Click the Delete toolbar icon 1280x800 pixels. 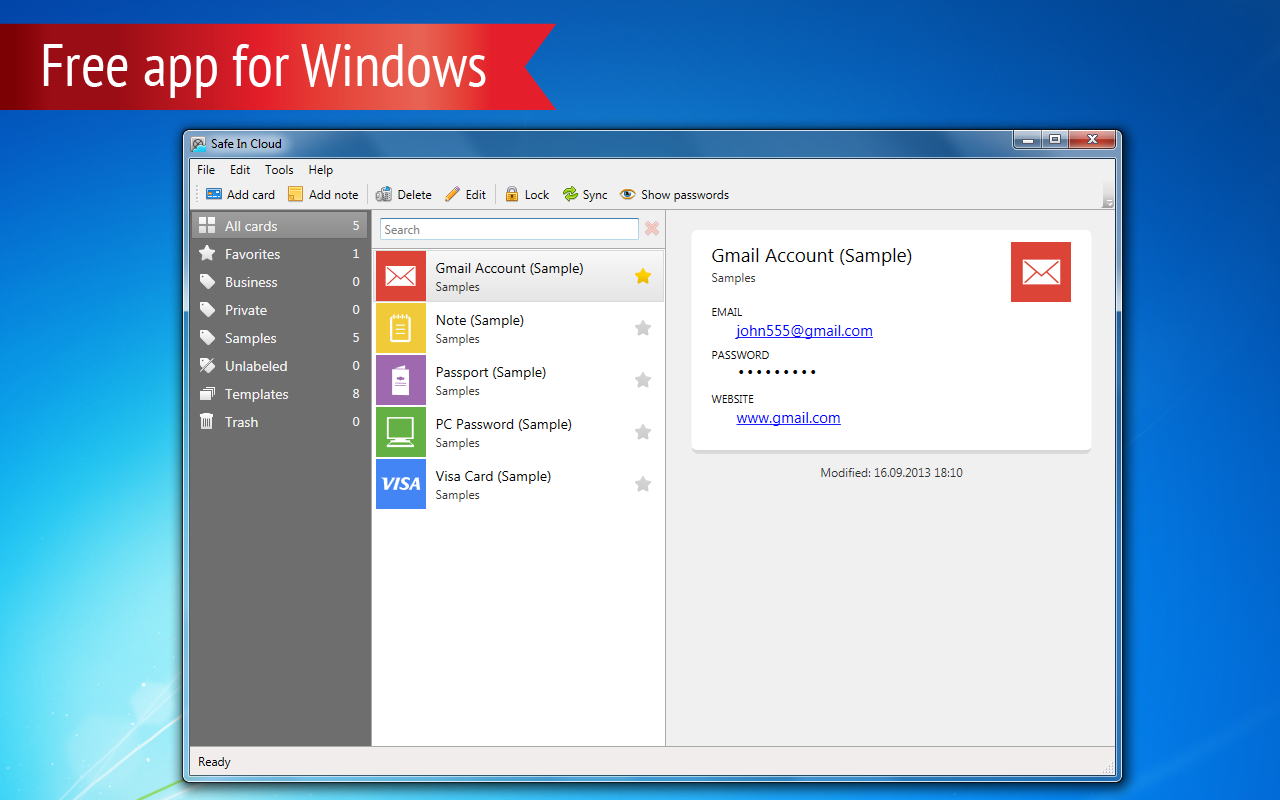[385, 194]
